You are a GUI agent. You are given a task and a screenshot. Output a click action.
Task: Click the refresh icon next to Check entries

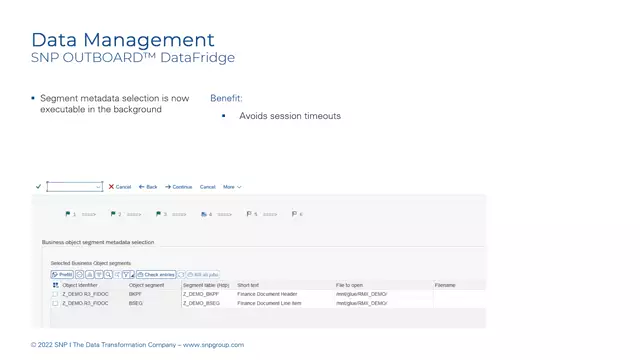click(181, 275)
